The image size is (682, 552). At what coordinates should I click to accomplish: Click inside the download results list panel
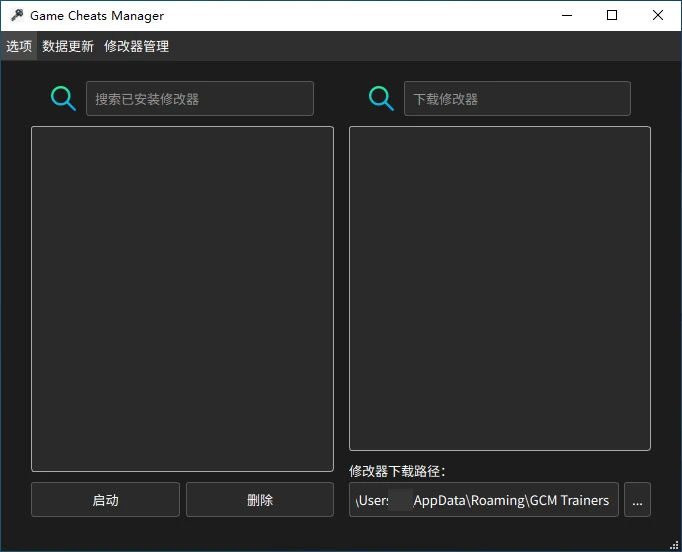point(500,288)
